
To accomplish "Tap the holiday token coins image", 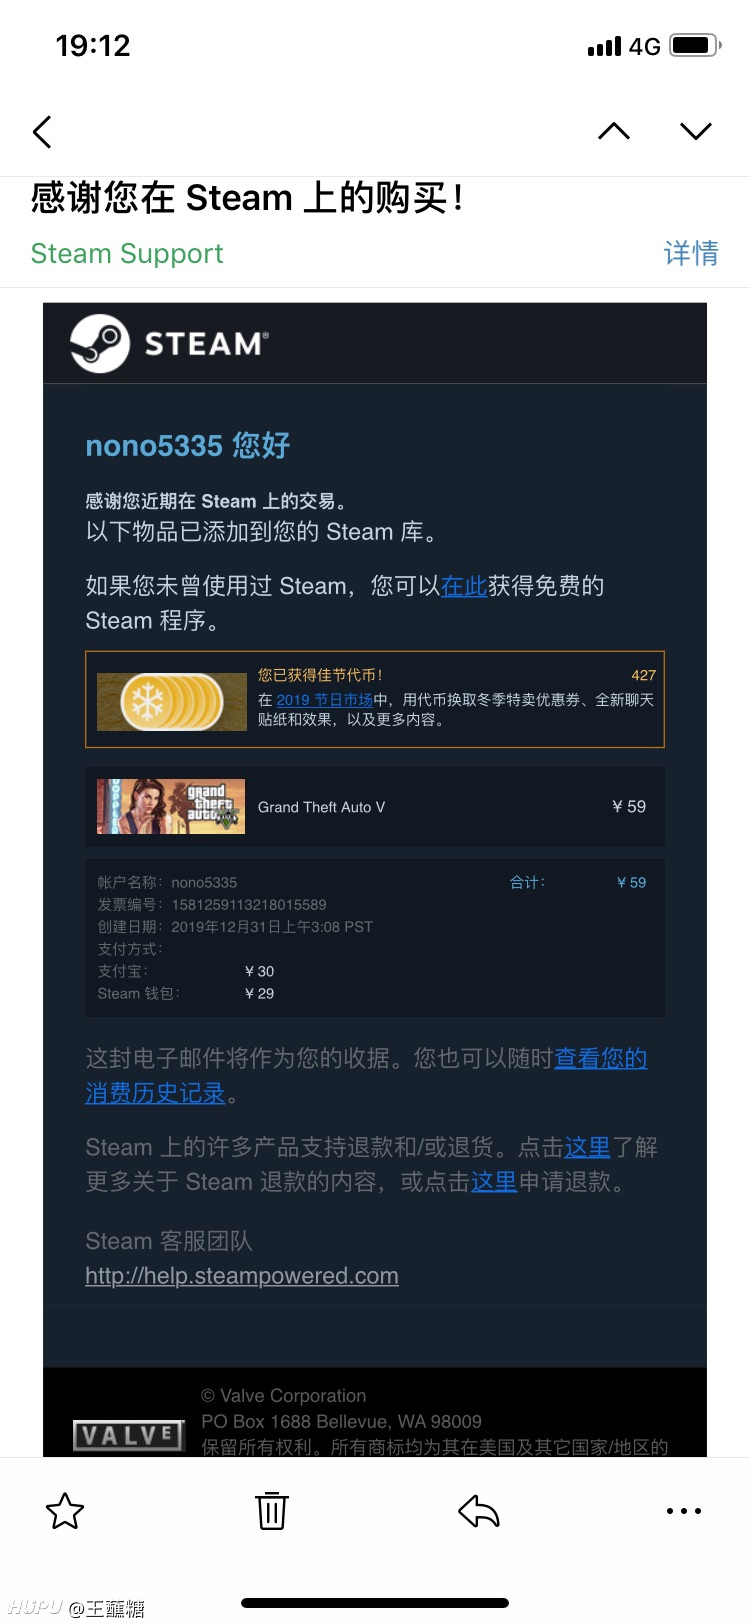I will 171,701.
